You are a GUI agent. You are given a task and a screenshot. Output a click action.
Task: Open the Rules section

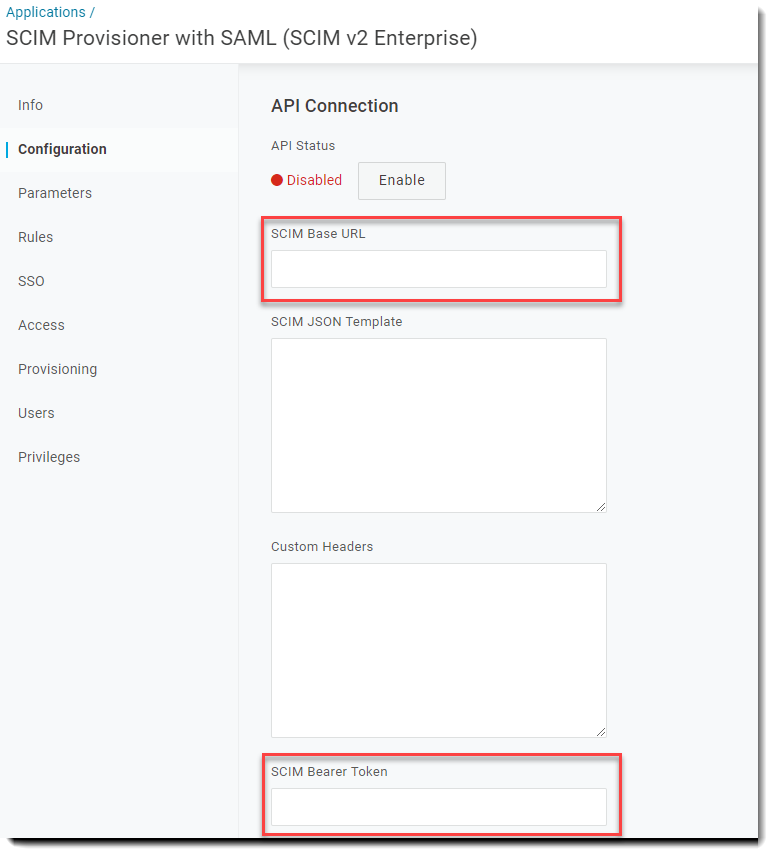click(35, 237)
